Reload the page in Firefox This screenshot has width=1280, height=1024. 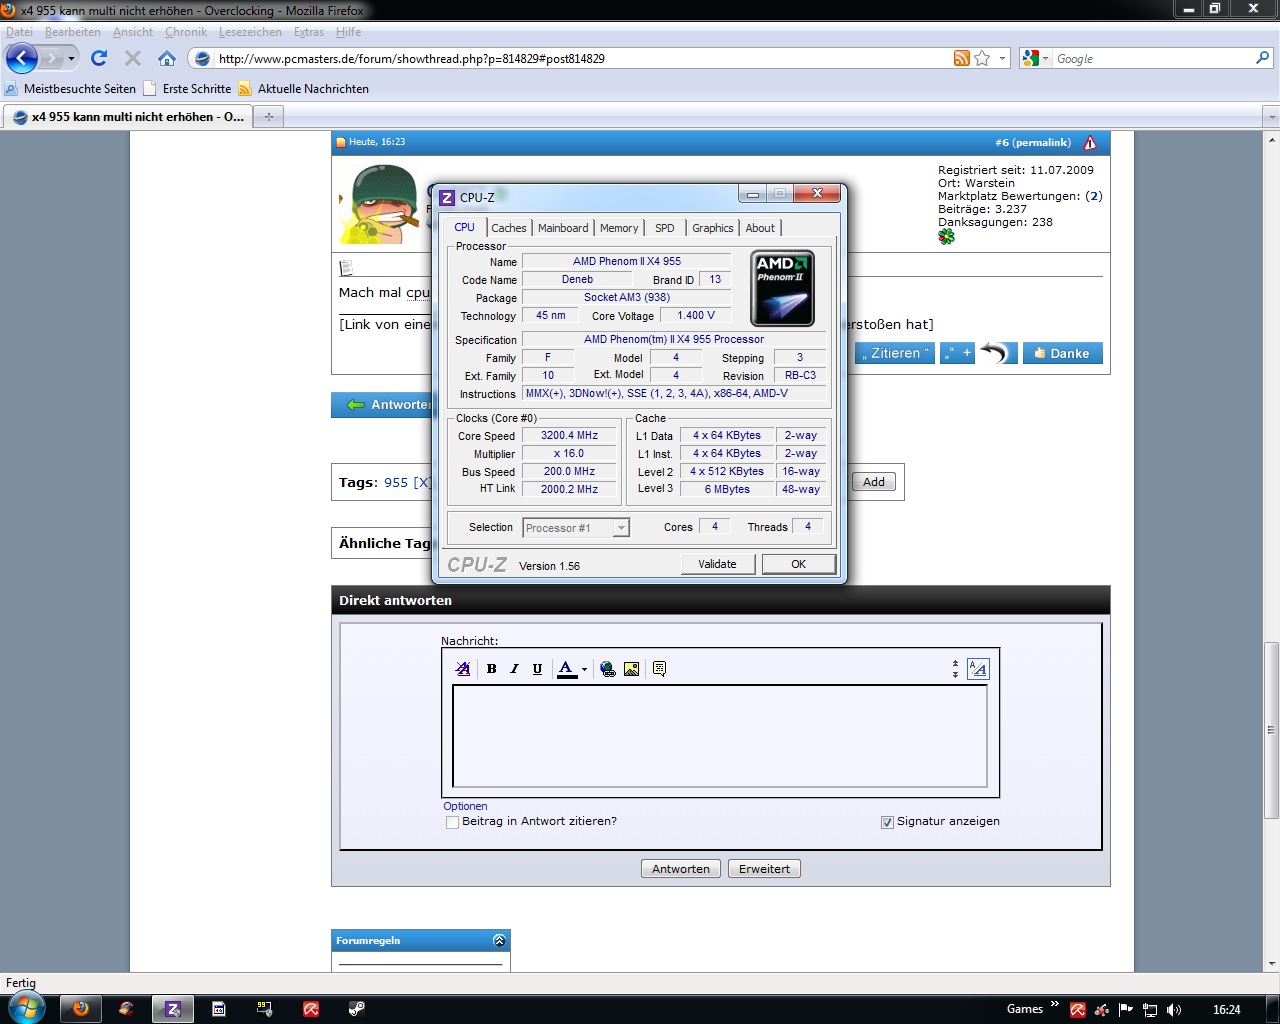coord(98,58)
